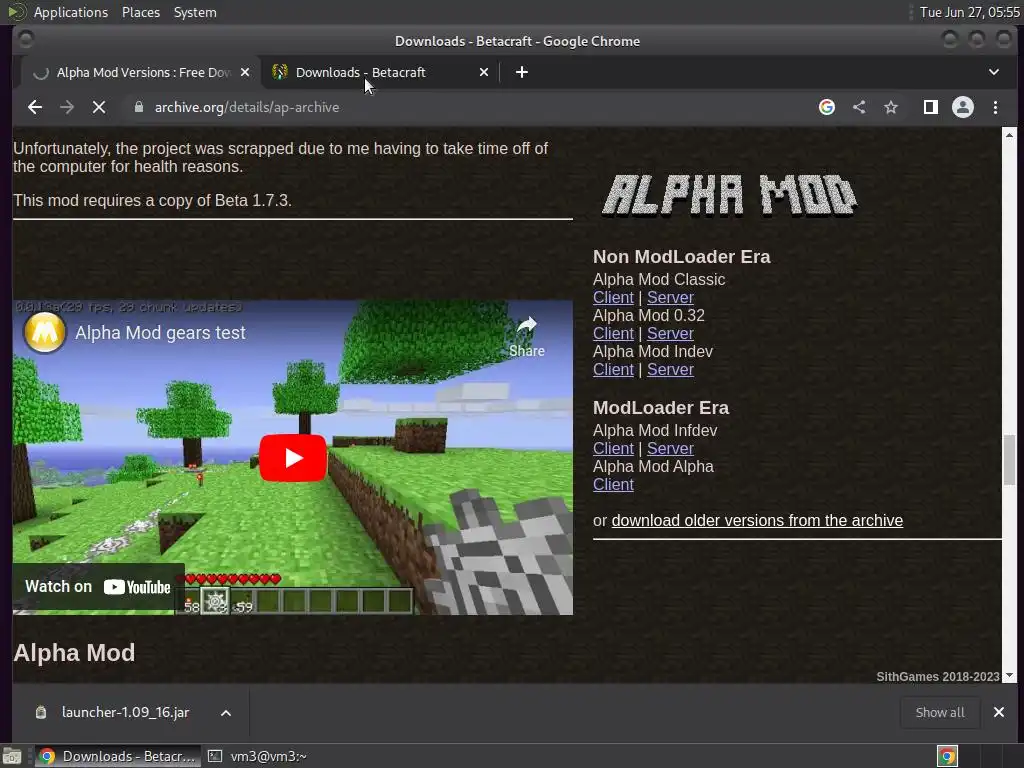
Task: Close the downloads bar
Action: (x=999, y=712)
